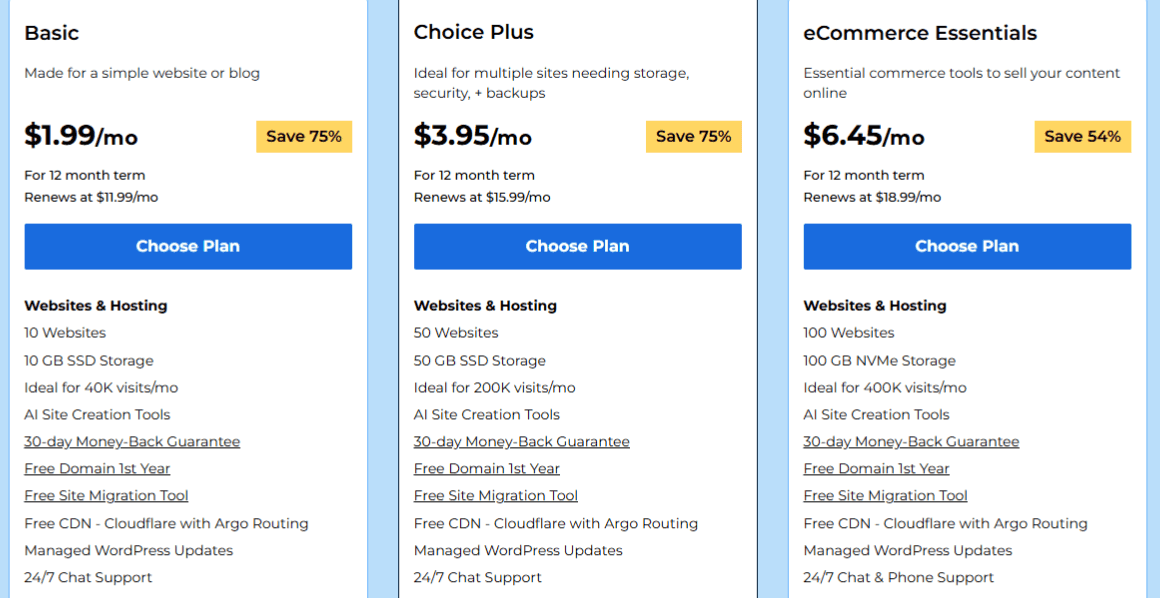Click Choose Plan for the Basic plan
This screenshot has height=598, width=1160.
pyautogui.click(x=188, y=246)
